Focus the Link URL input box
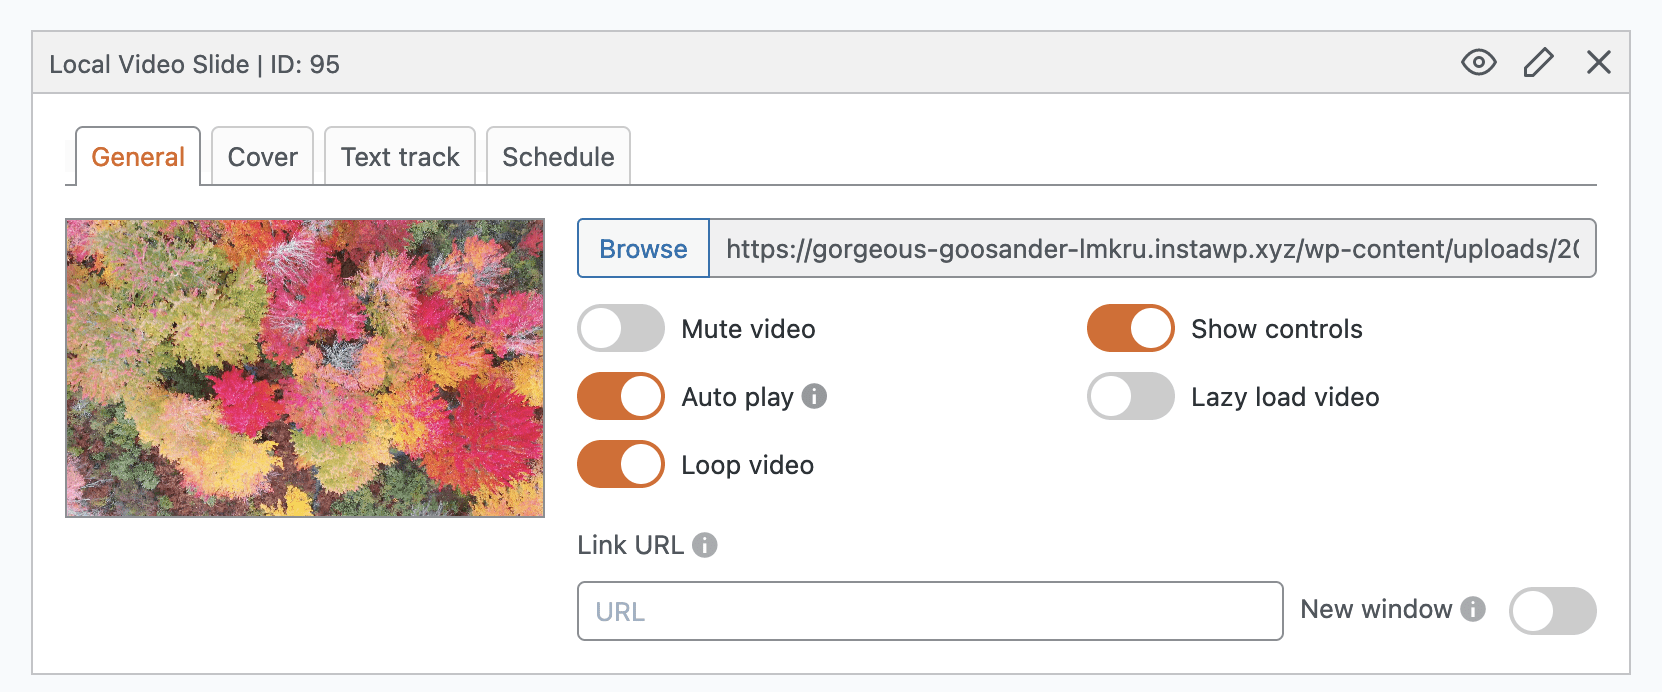Screen dimensions: 1662x692 pos(930,611)
